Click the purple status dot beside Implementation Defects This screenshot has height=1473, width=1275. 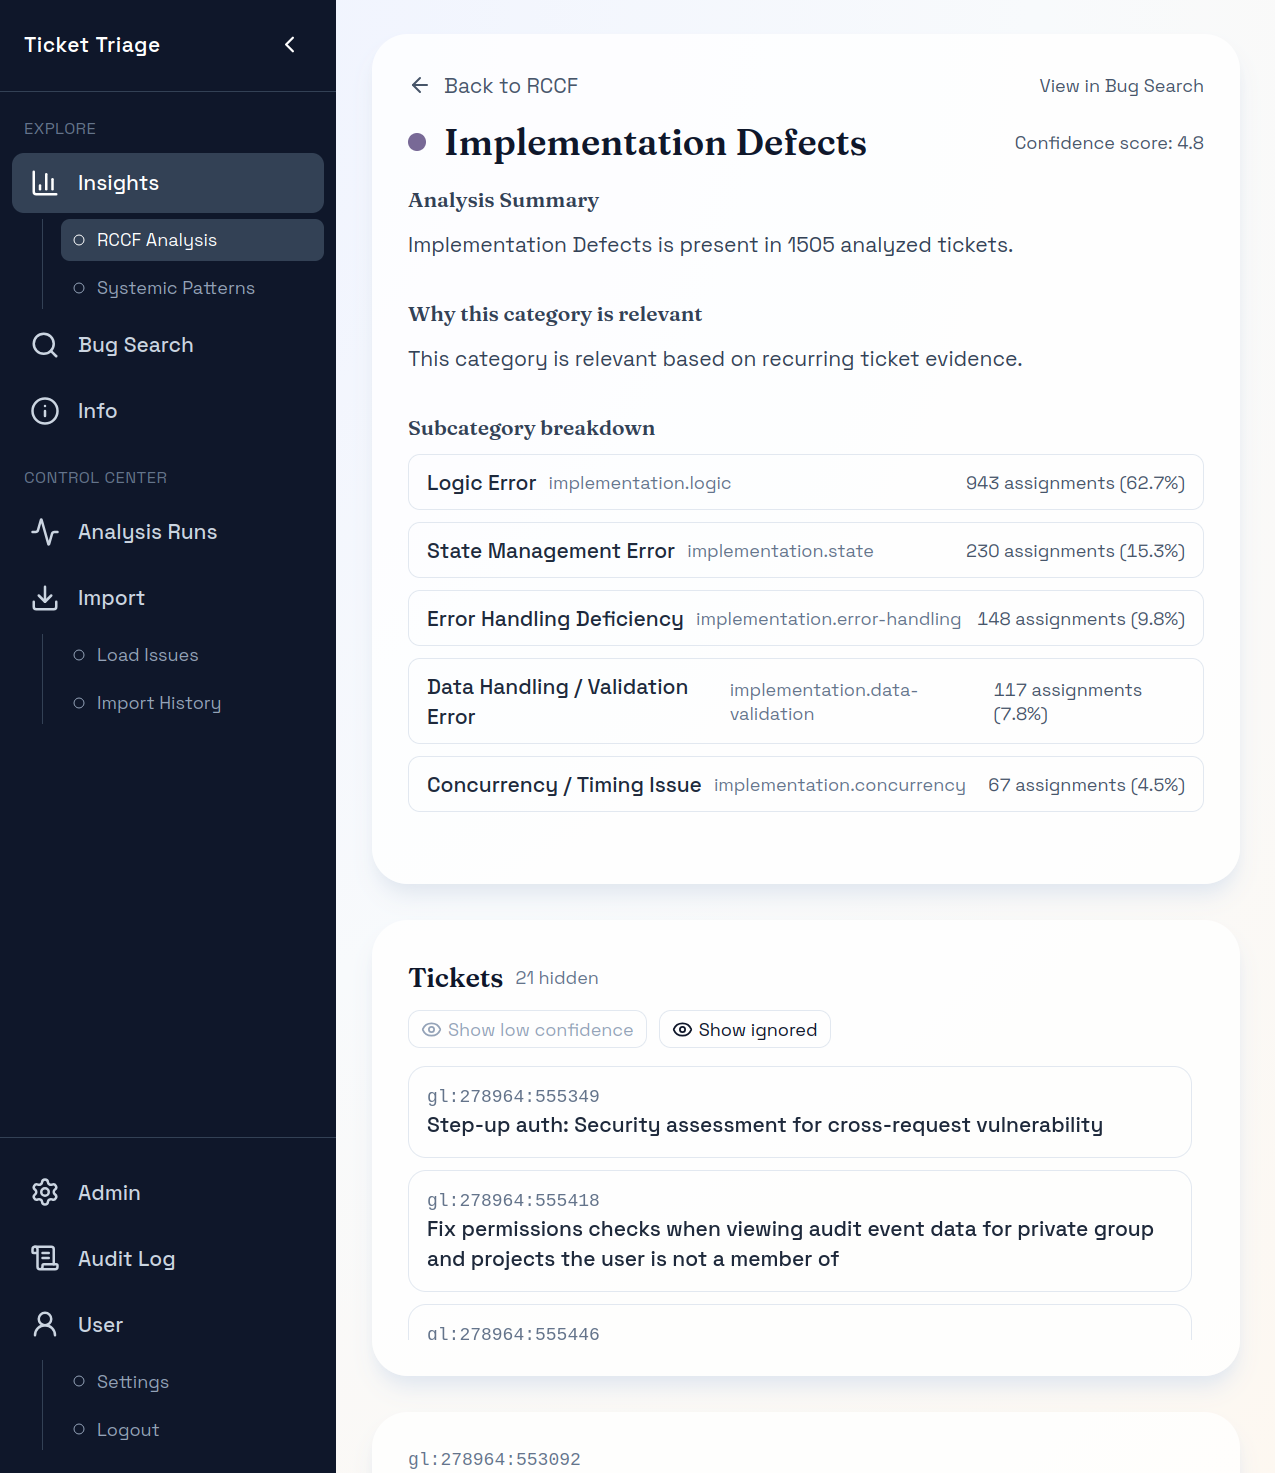415,142
